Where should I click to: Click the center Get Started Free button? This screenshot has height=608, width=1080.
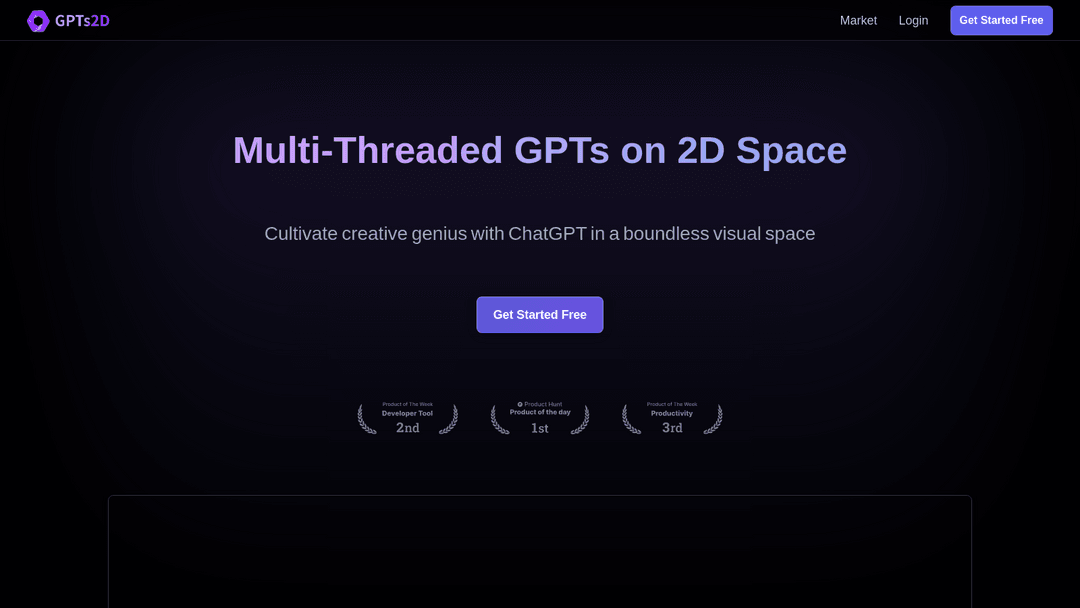[540, 315]
